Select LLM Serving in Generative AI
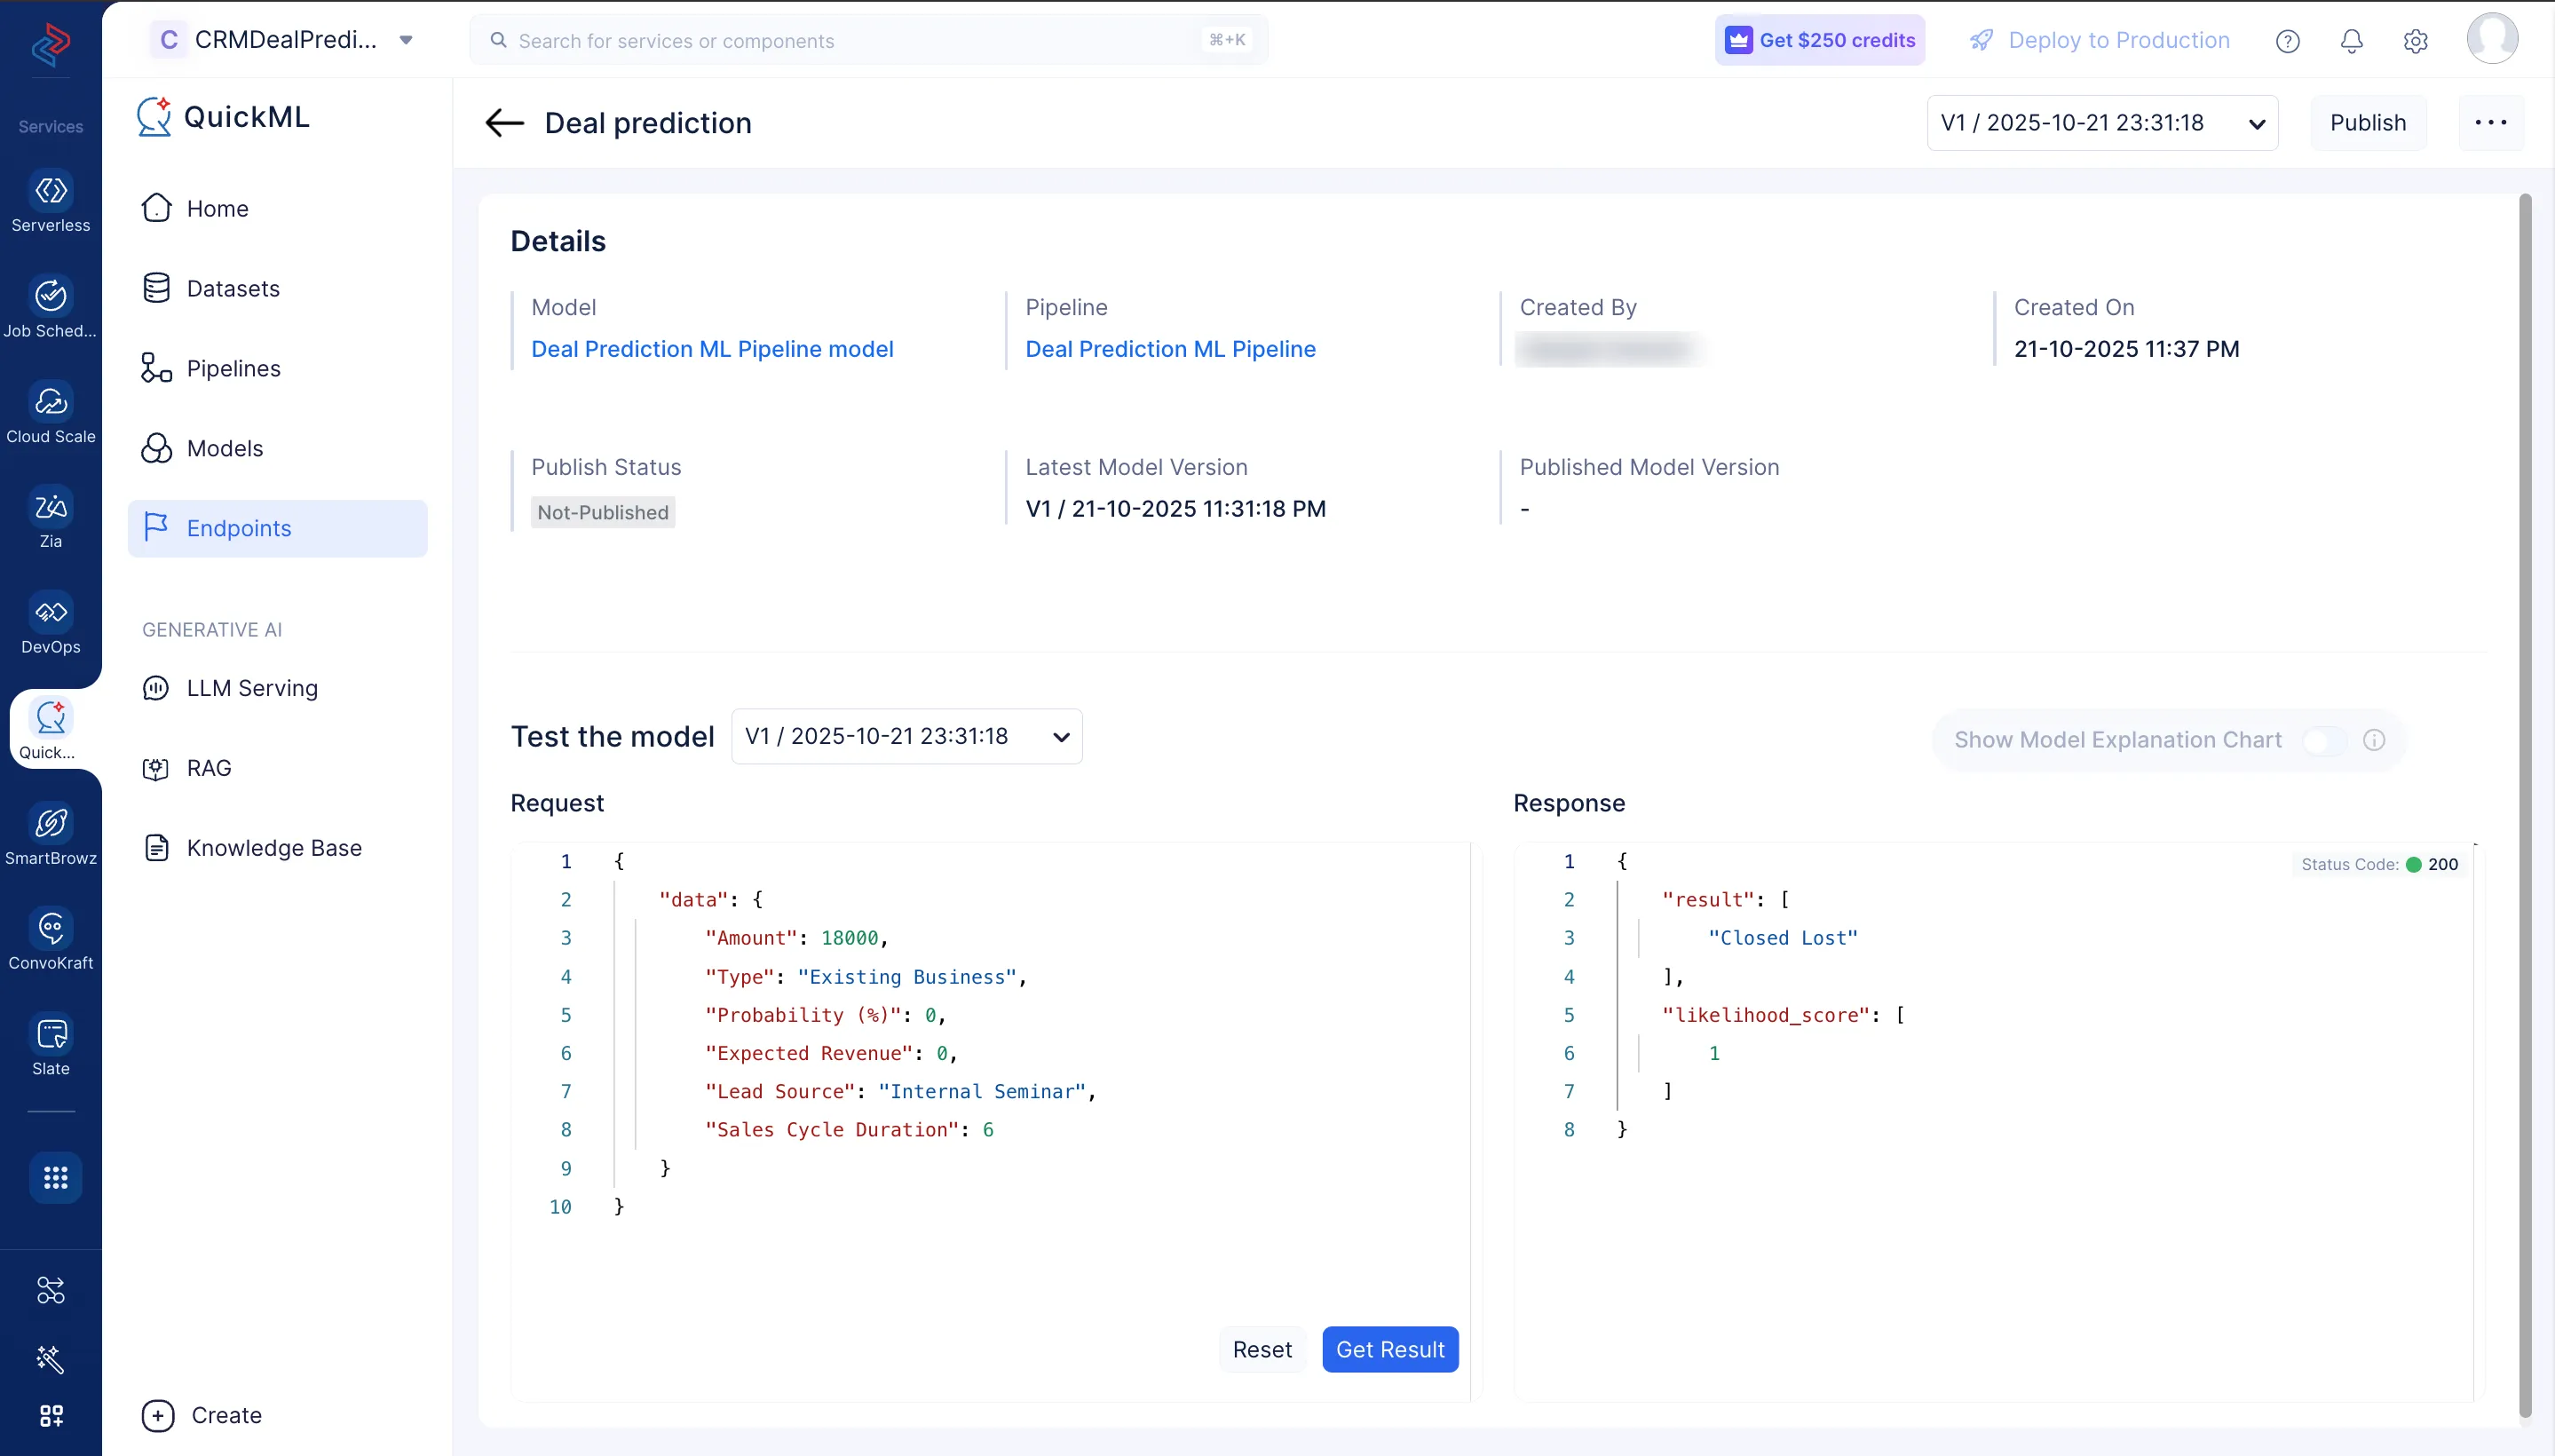 click(x=252, y=688)
